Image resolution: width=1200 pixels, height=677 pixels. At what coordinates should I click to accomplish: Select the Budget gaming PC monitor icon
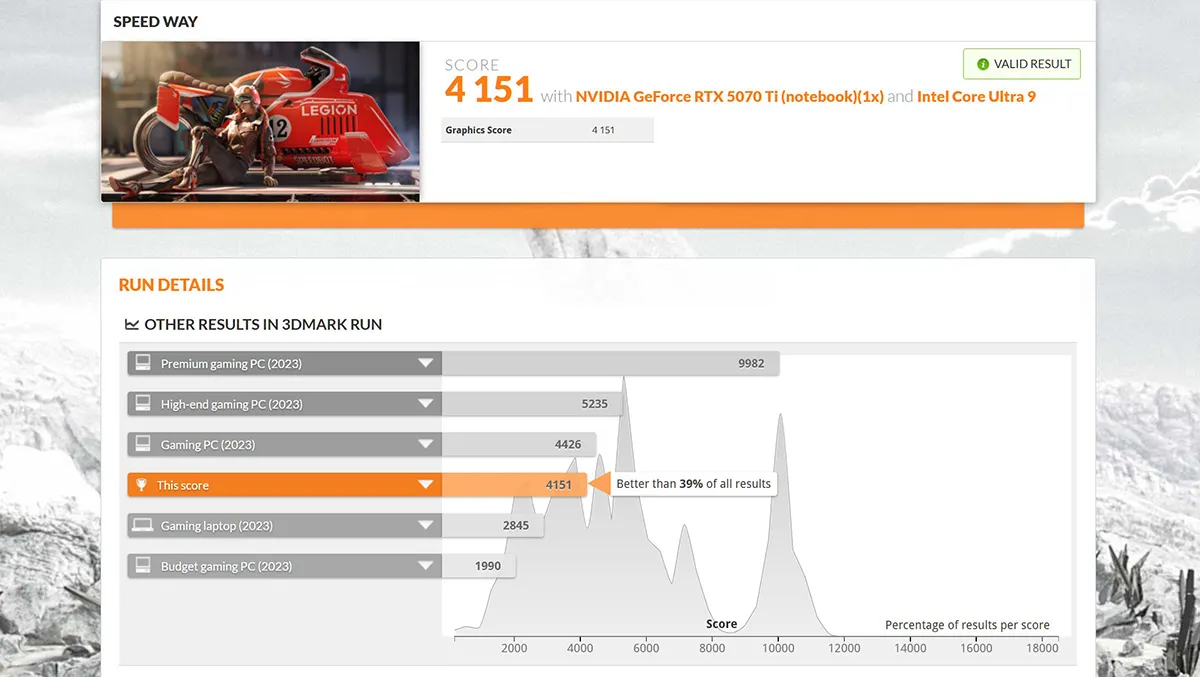tap(143, 566)
